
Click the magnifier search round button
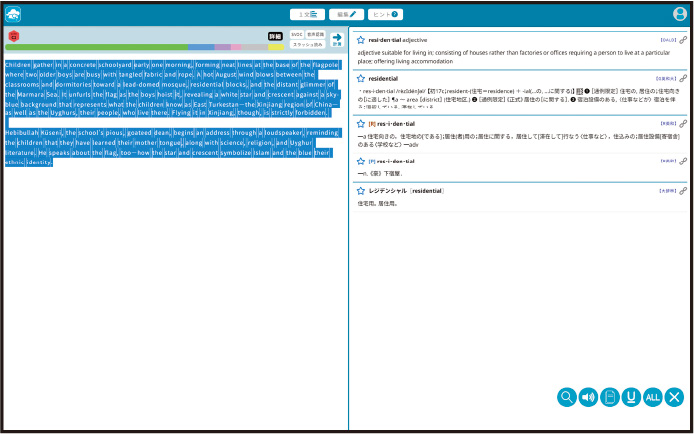[567, 397]
